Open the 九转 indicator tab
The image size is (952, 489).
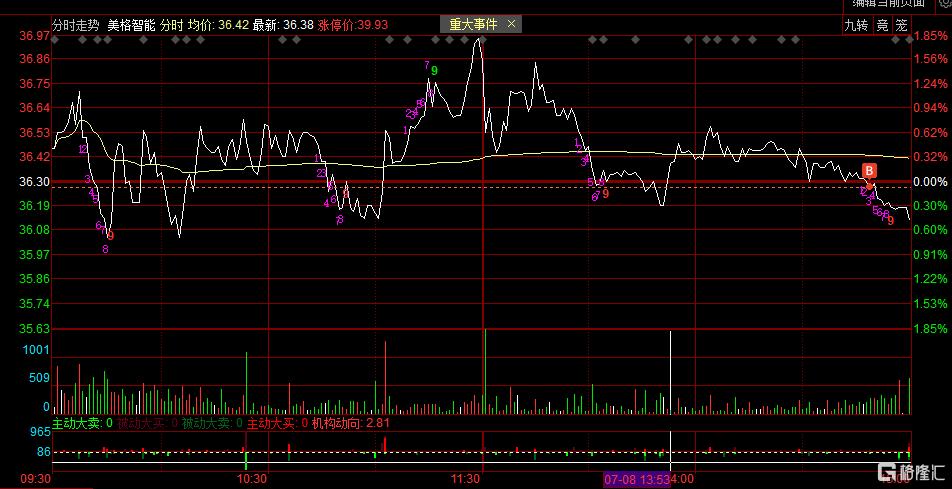click(857, 25)
